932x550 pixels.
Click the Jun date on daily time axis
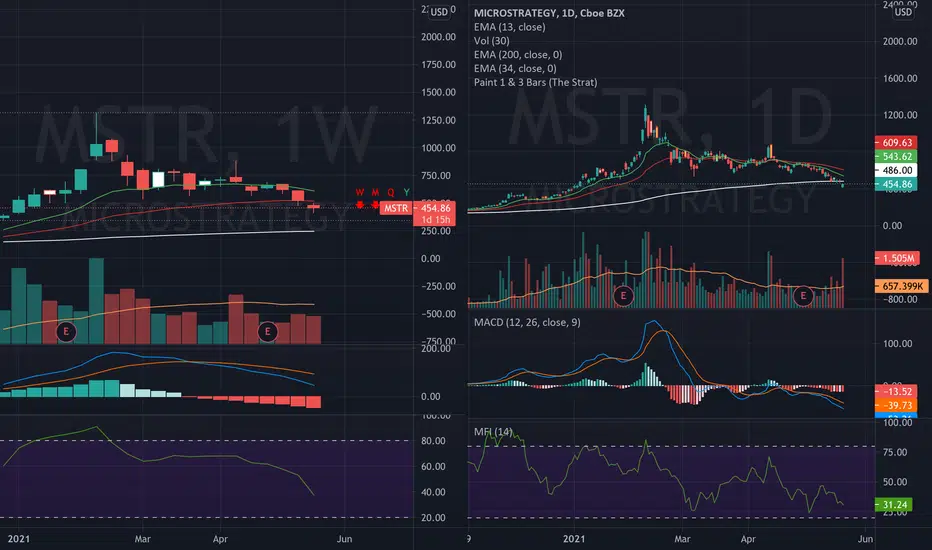(x=865, y=539)
